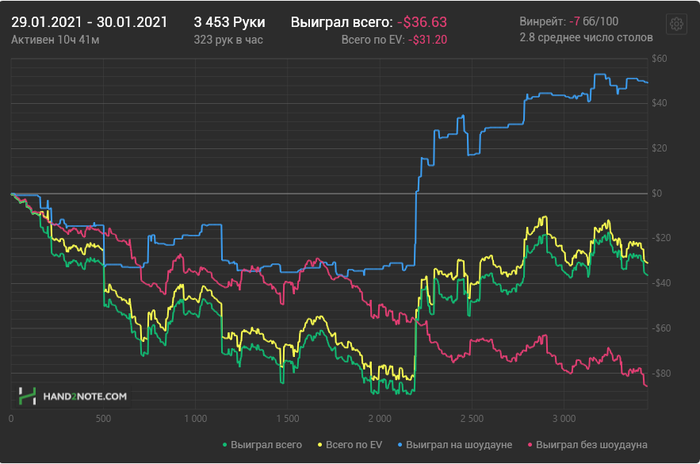
Task: Click the '$60' y-axis label
Action: [x=659, y=59]
